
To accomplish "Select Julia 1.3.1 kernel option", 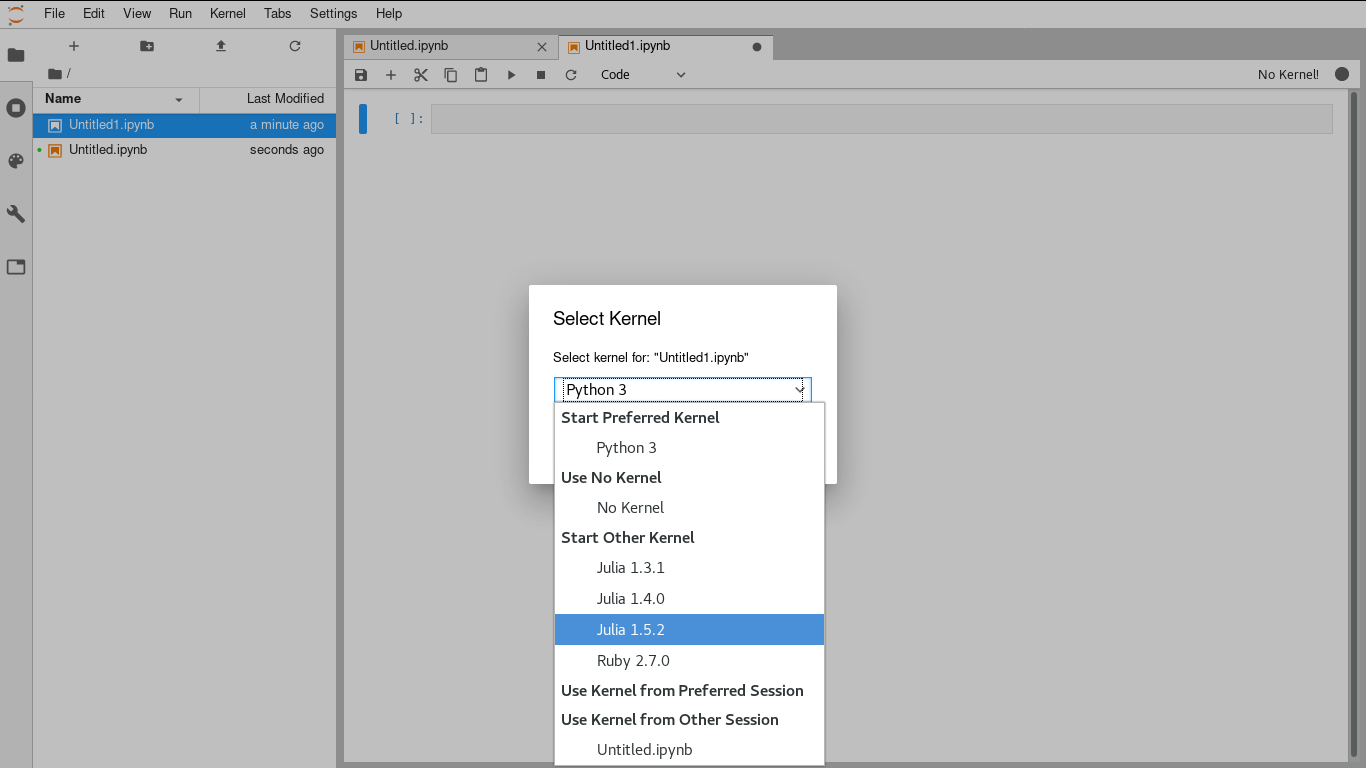I will 630,567.
